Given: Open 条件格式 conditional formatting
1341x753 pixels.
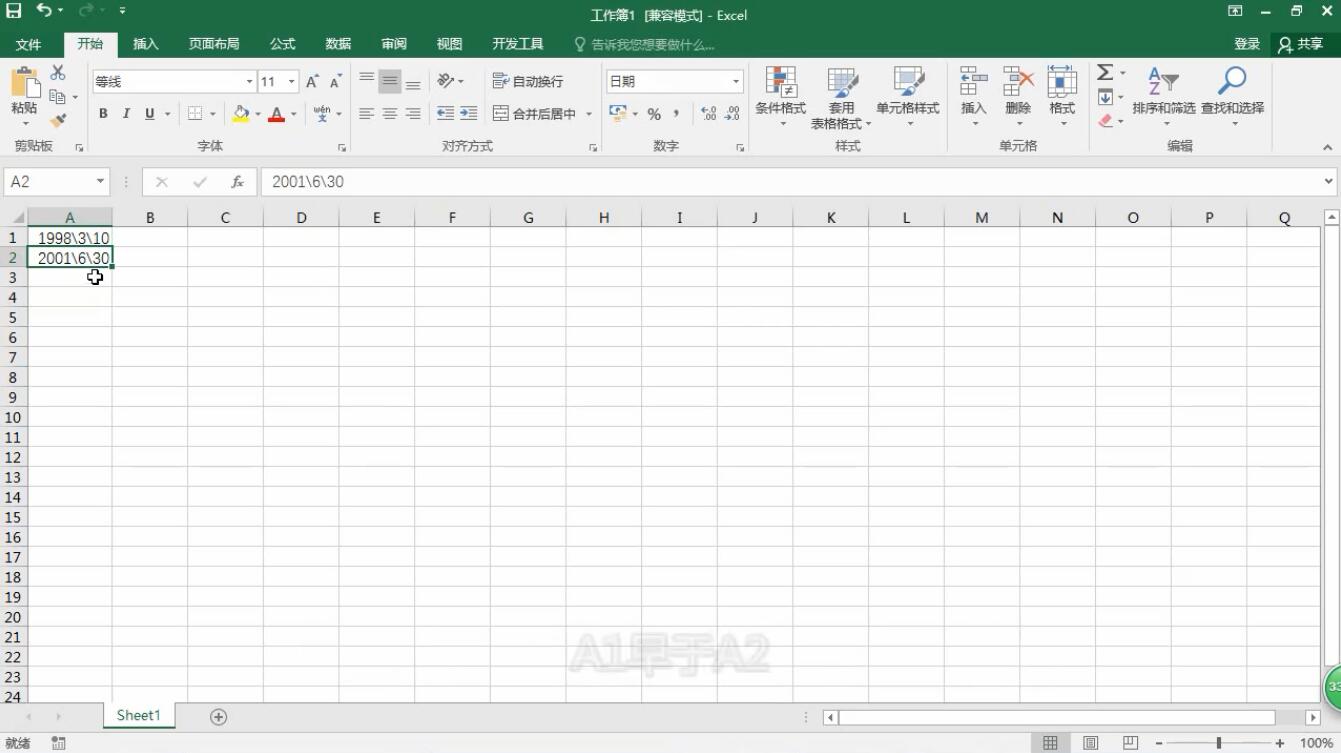Looking at the screenshot, I should (x=780, y=97).
